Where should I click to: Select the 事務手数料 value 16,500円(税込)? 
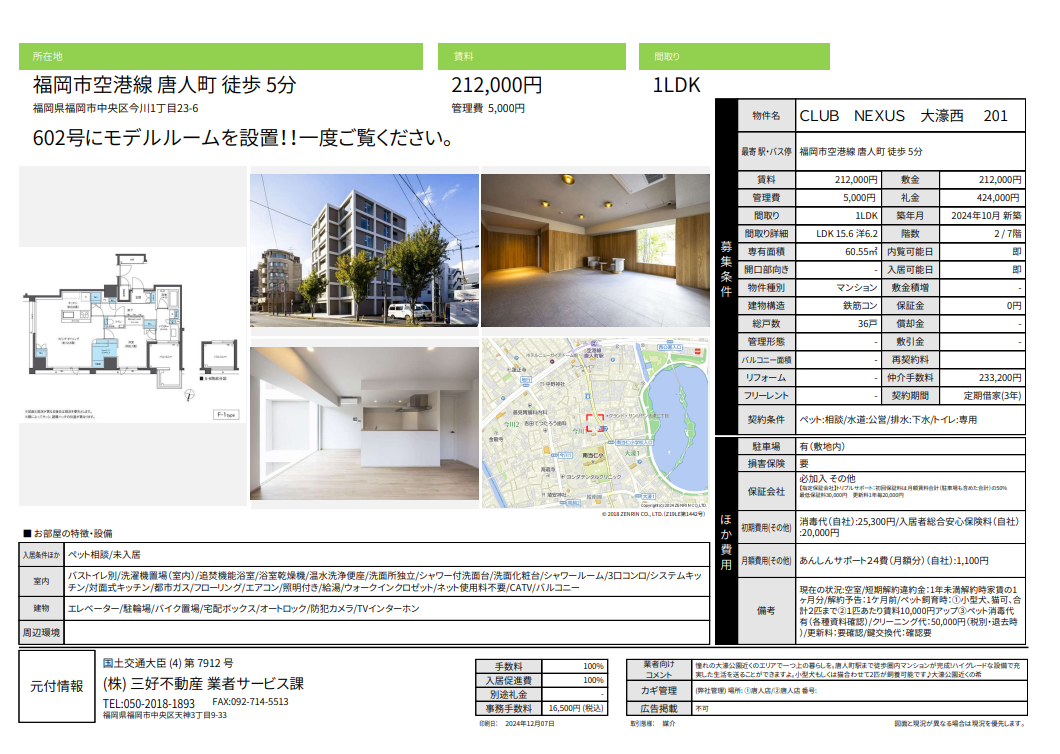pyautogui.click(x=575, y=709)
